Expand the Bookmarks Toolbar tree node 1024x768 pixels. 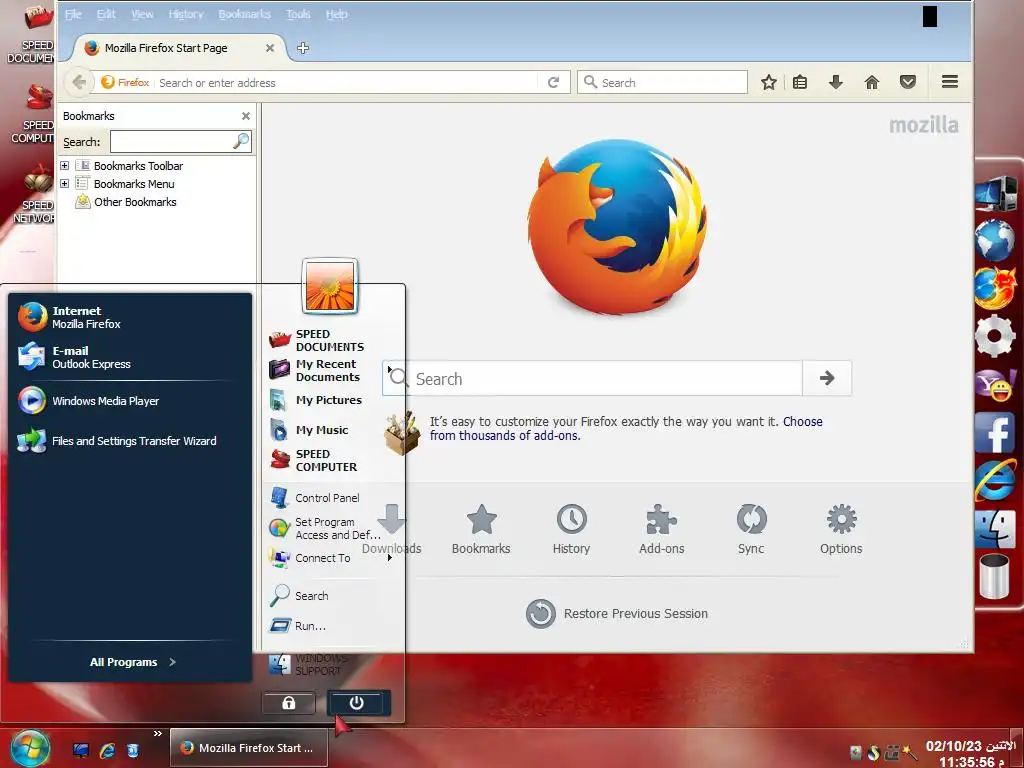point(65,166)
